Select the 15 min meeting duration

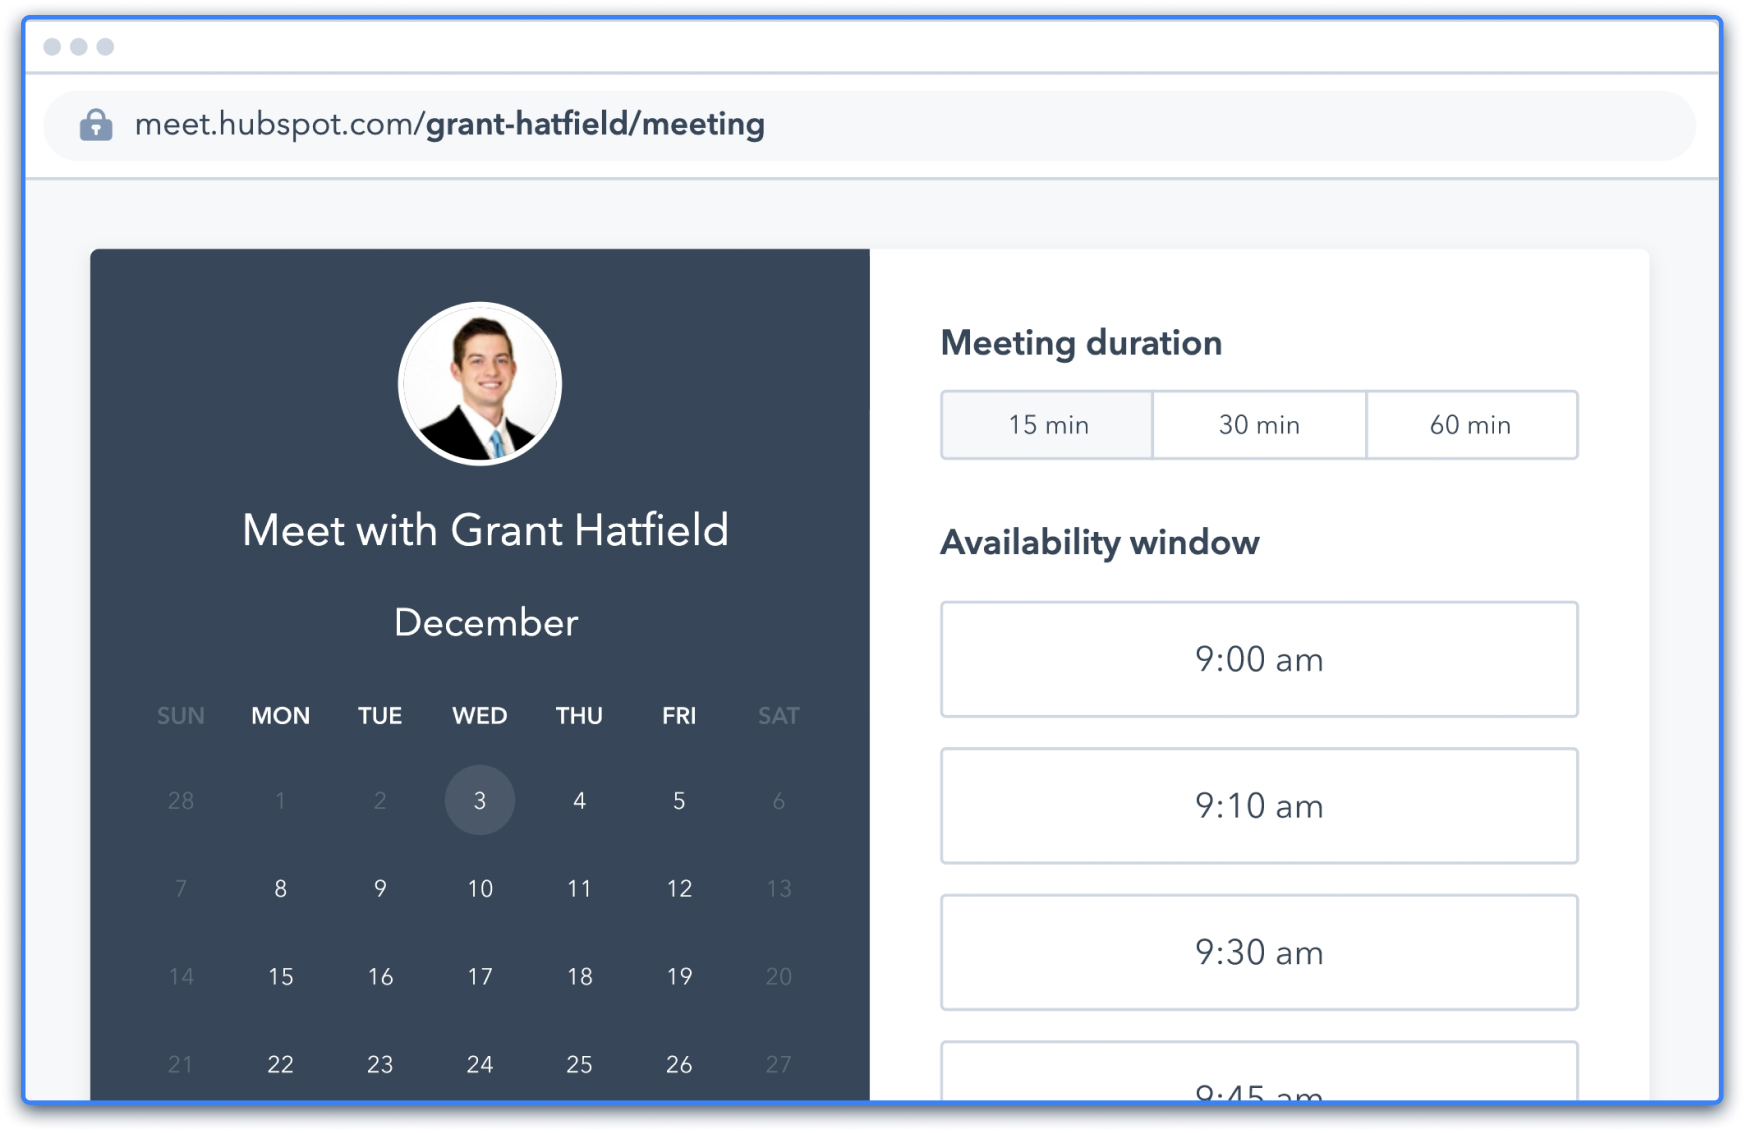tap(1048, 425)
